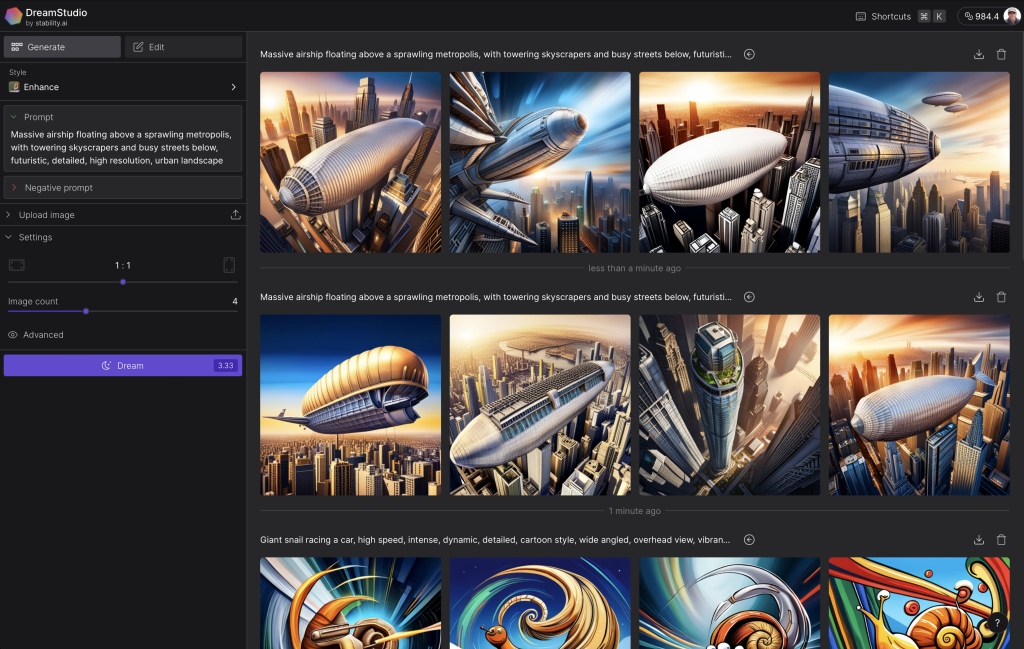The image size is (1024, 649).
Task: Click the upload image icon
Action: coord(235,215)
